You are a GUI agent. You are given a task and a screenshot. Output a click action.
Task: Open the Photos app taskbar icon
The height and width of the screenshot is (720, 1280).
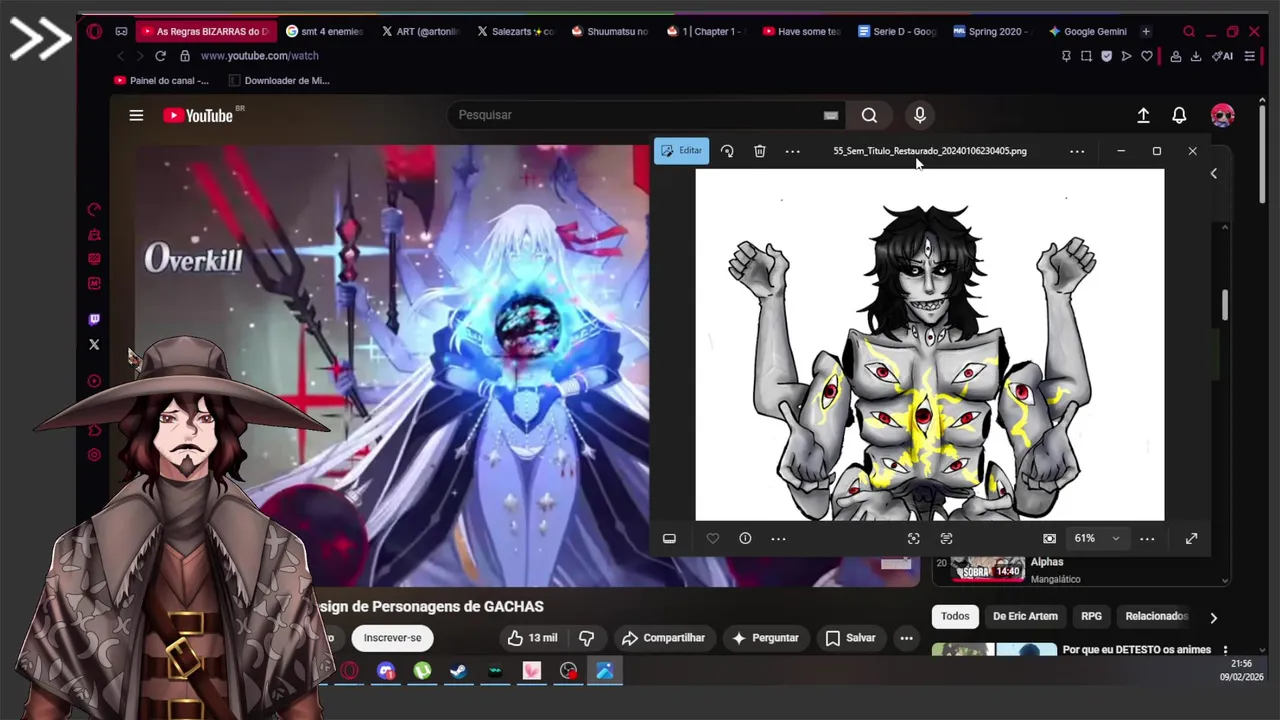coord(605,671)
